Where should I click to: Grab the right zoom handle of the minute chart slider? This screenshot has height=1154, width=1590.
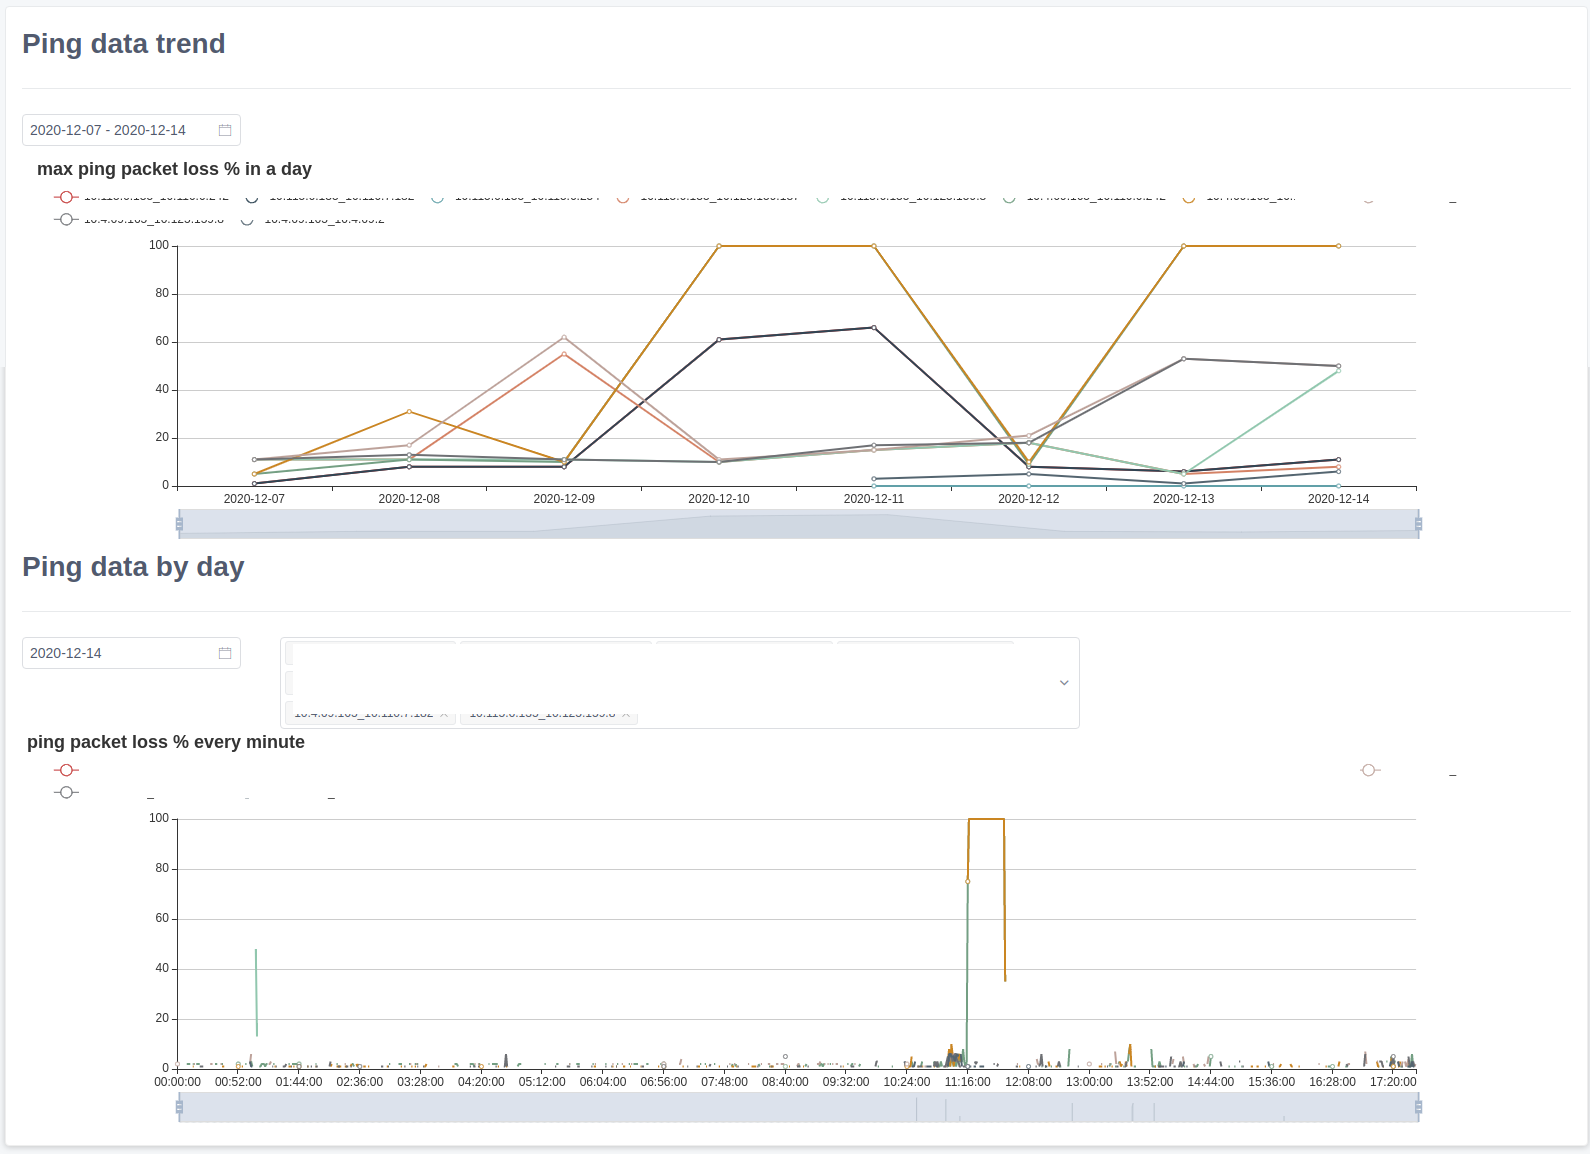pos(1418,1107)
